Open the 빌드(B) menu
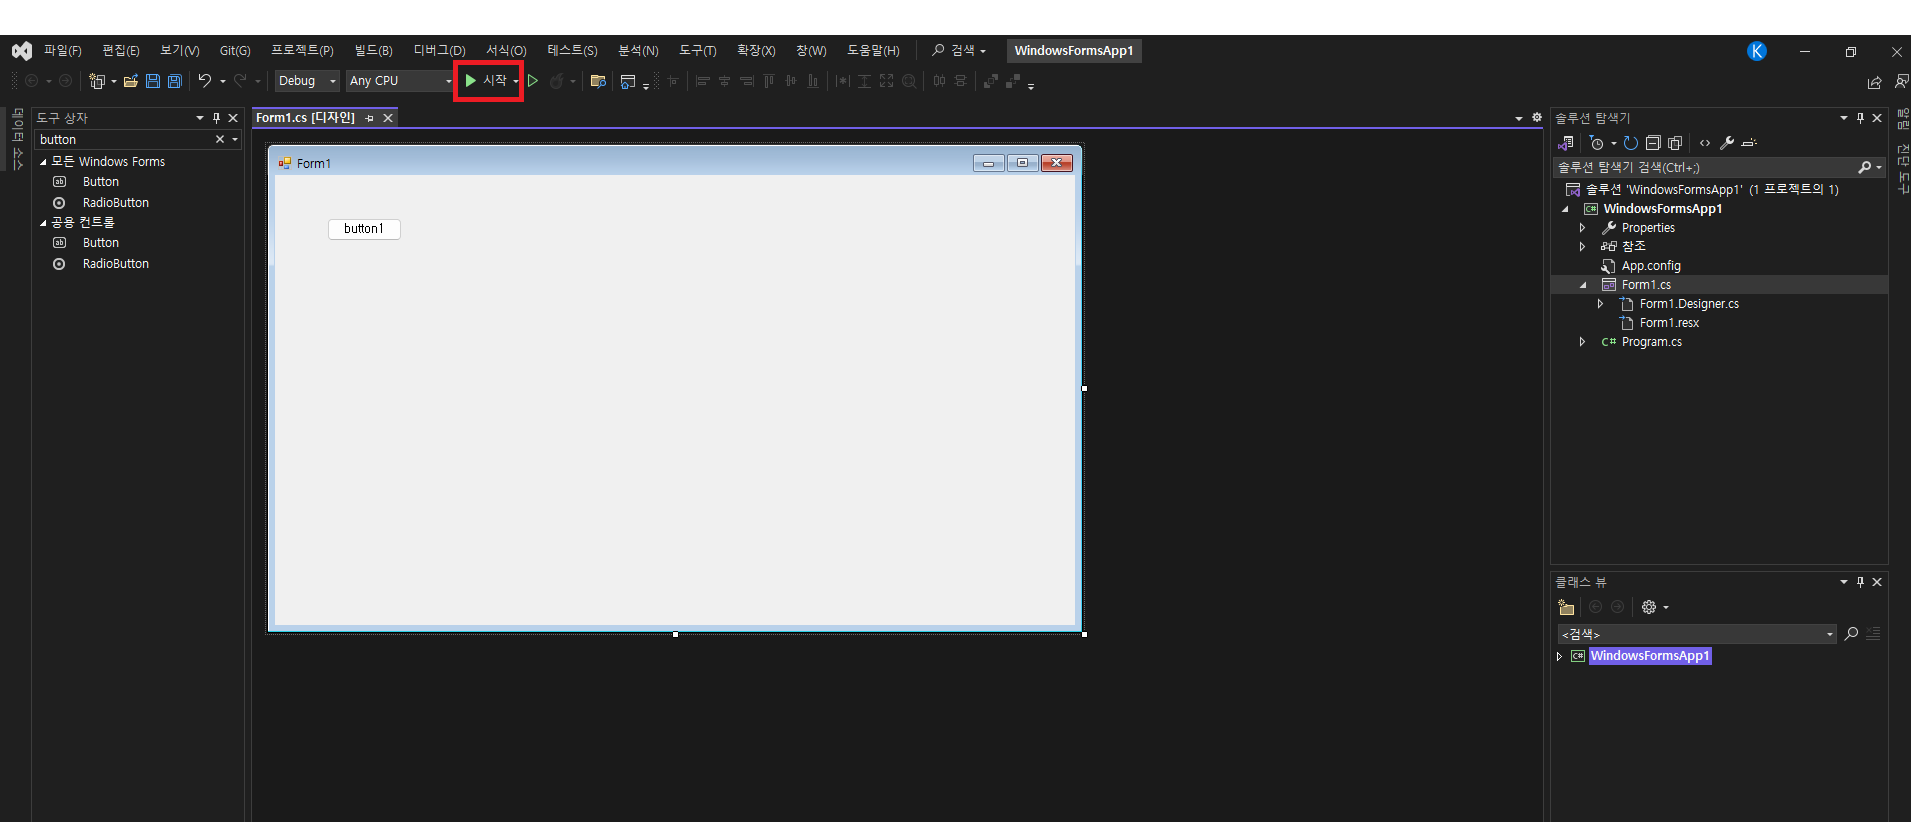 pos(374,51)
